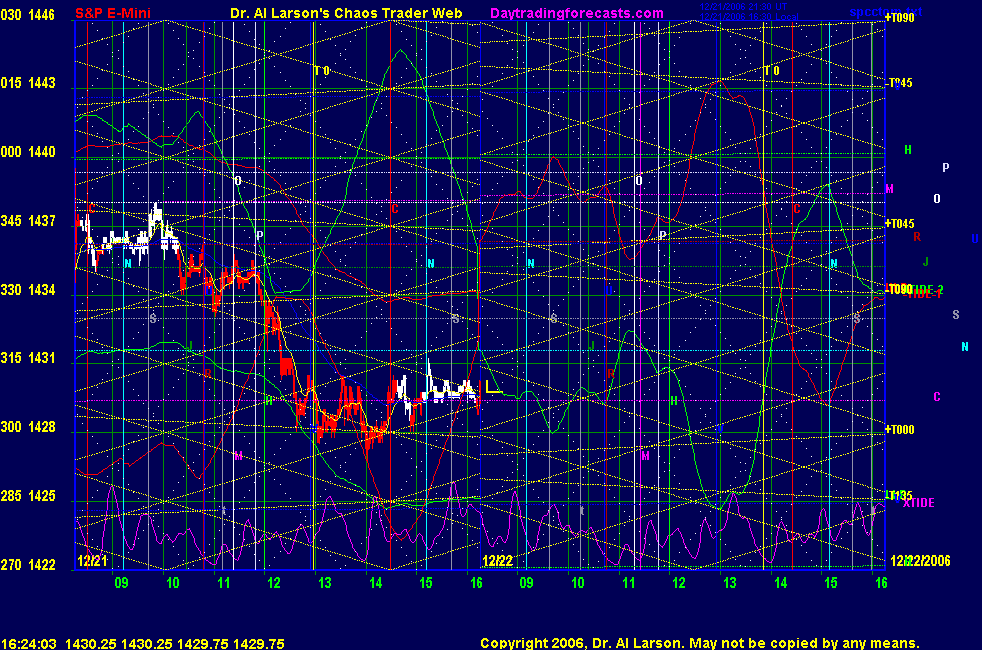The image size is (982, 650).
Task: Click the 12/22 session date label
Action: (x=498, y=560)
